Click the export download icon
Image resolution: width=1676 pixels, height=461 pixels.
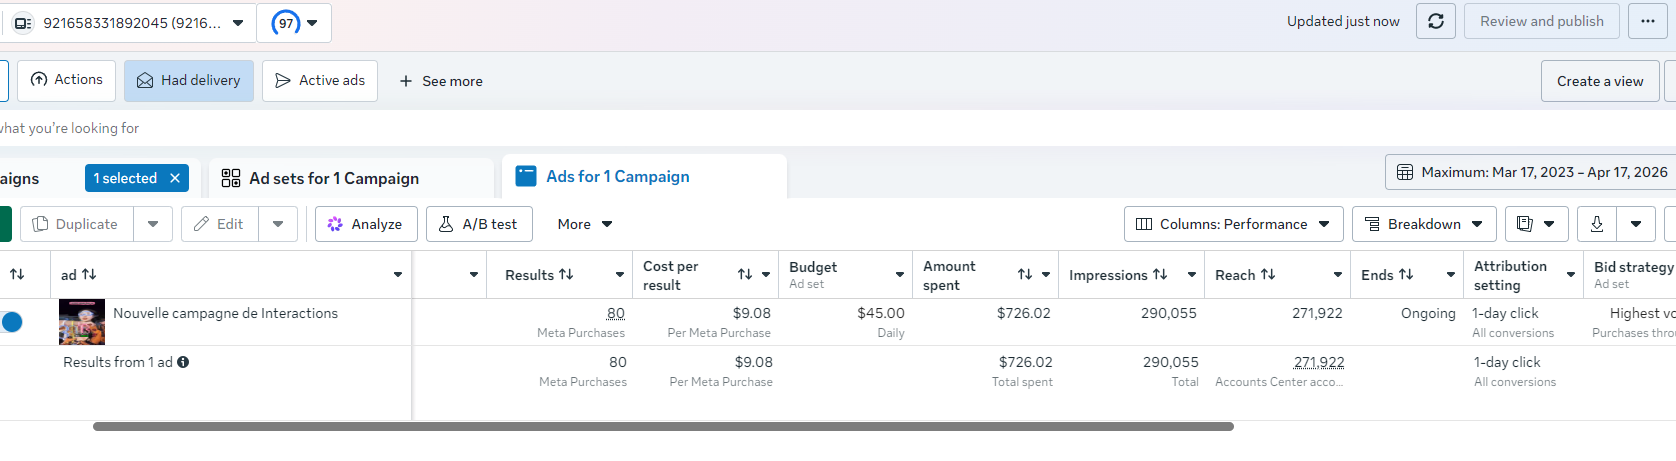pos(1597,224)
